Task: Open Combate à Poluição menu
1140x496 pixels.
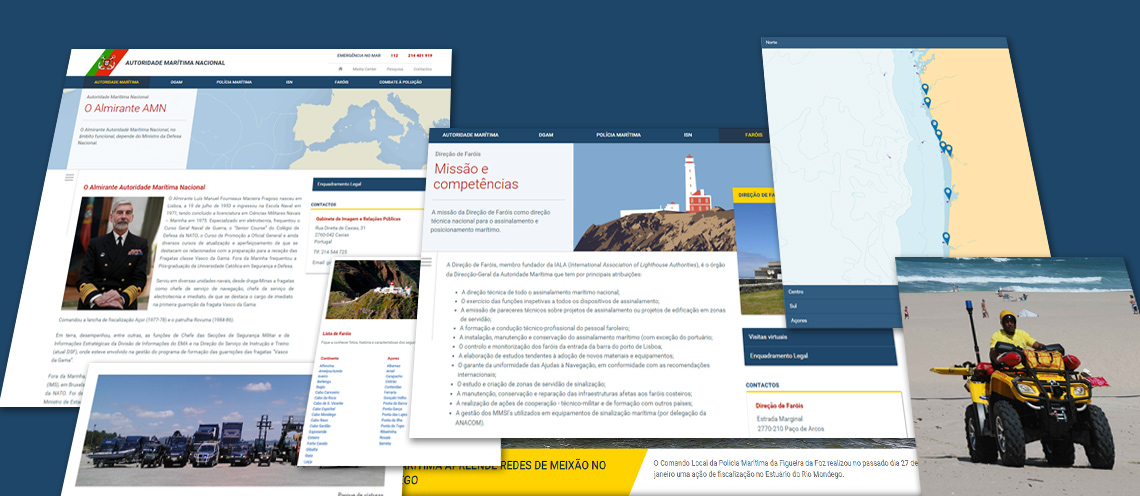Action: [x=401, y=82]
